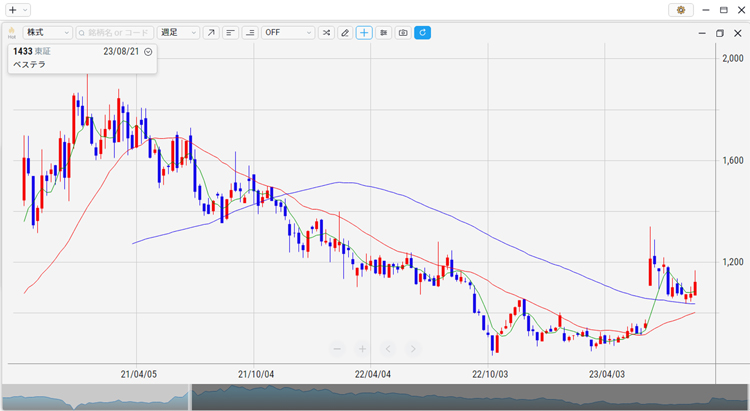
Task: Open the 株式 instrument type dropdown
Action: (x=47, y=32)
